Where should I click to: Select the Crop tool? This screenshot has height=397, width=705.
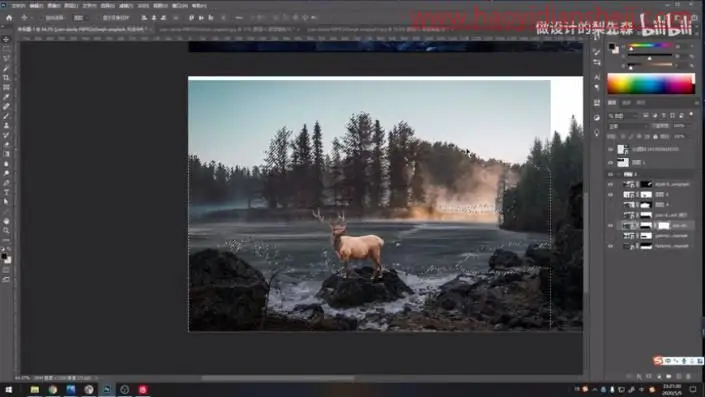pyautogui.click(x=6, y=78)
